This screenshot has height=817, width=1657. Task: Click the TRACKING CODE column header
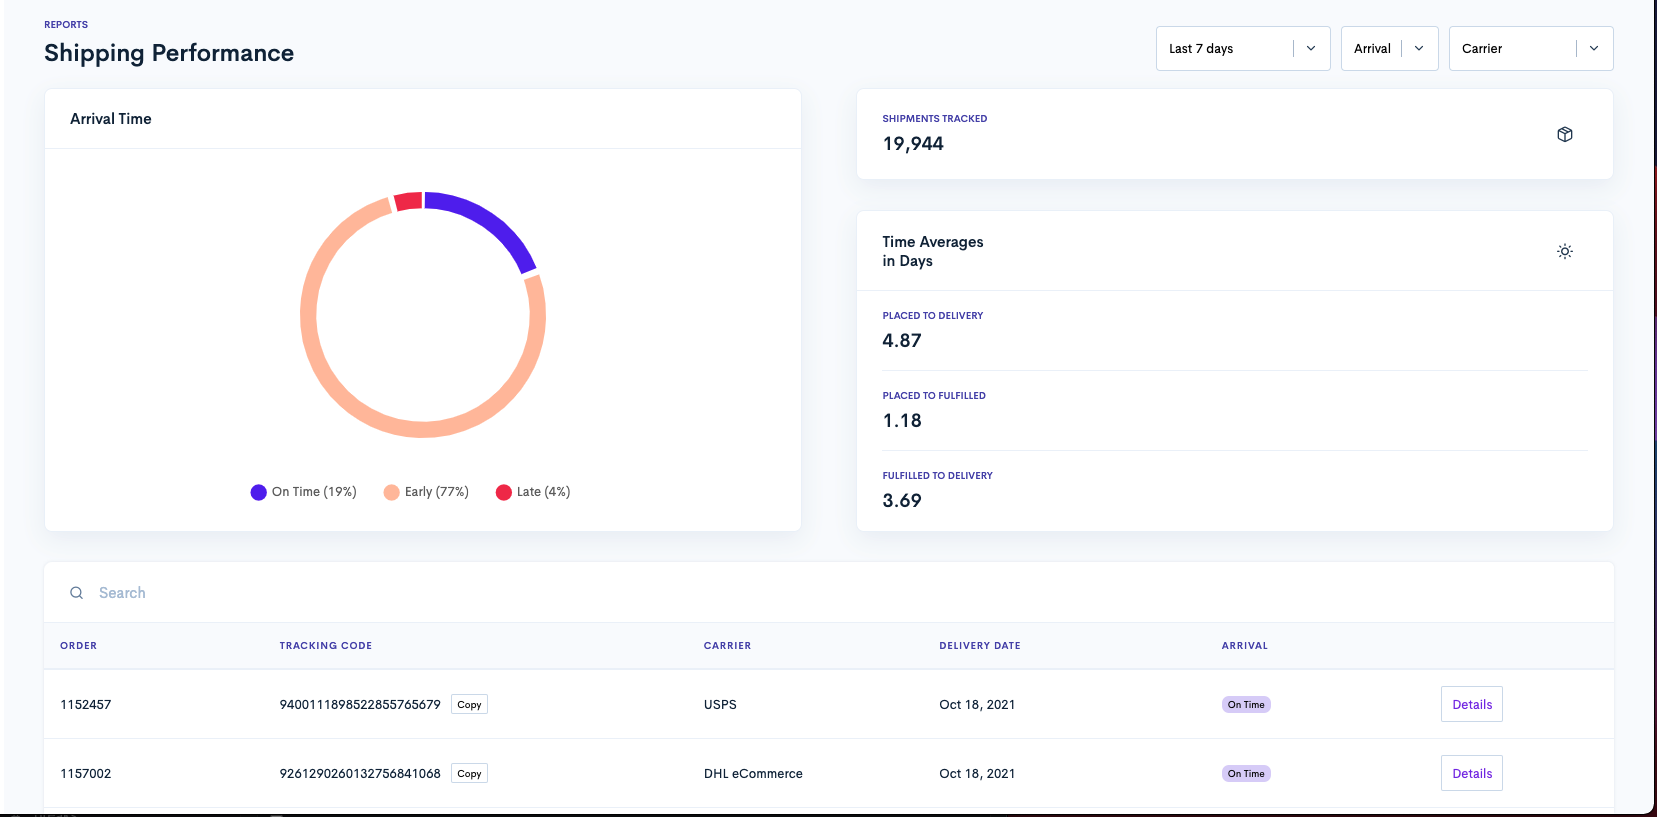326,646
